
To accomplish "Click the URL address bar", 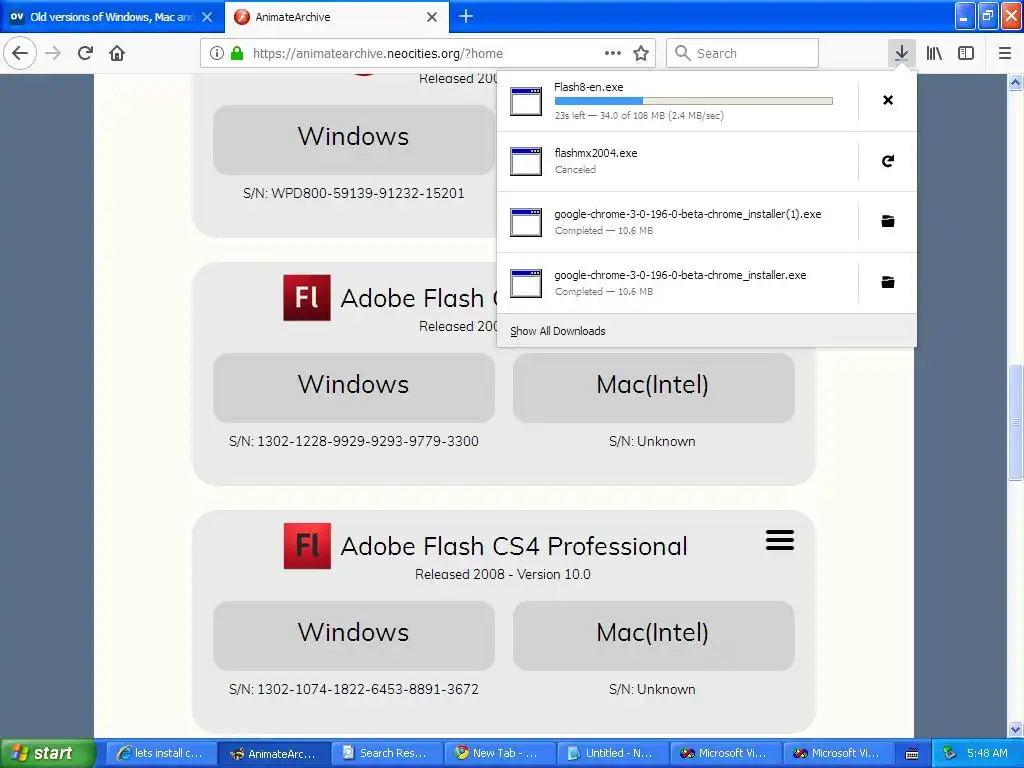I will point(428,53).
